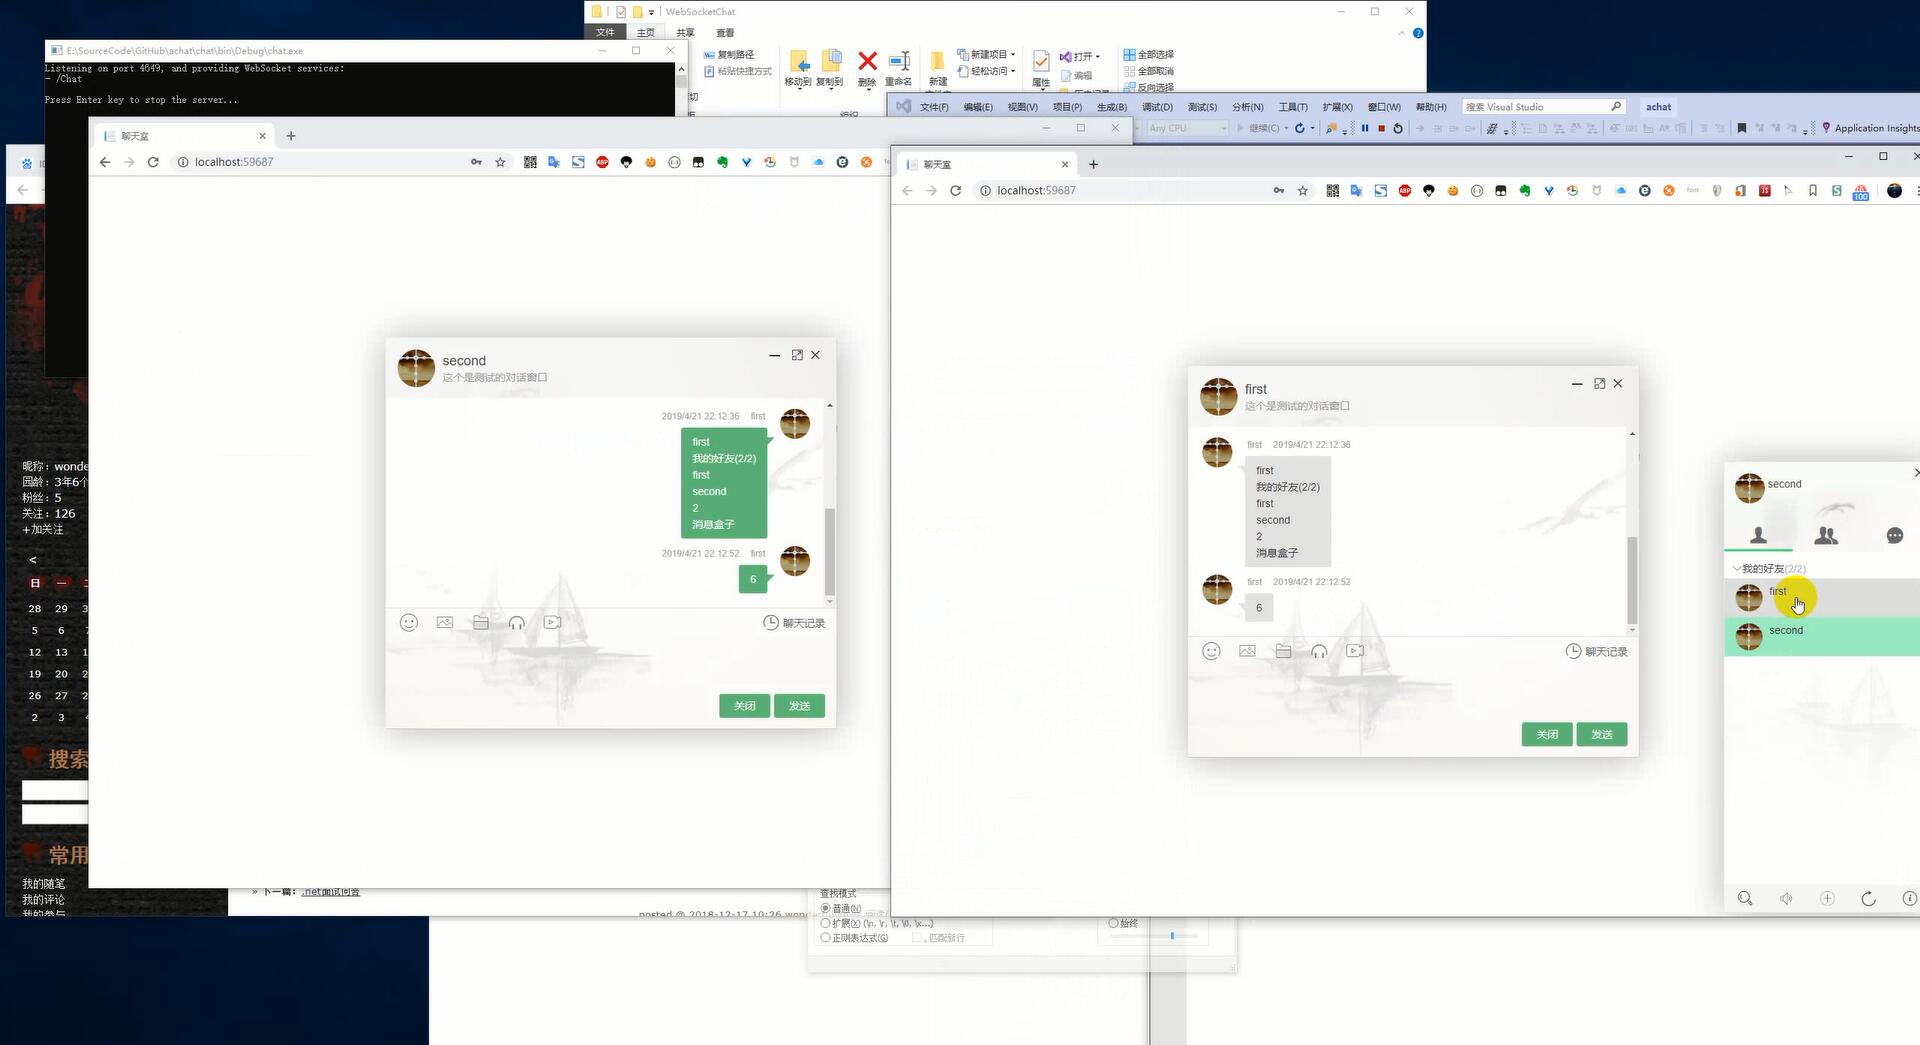Open 聊天记录 history in second chat window
Screen dimensions: 1920x1045
(794, 622)
